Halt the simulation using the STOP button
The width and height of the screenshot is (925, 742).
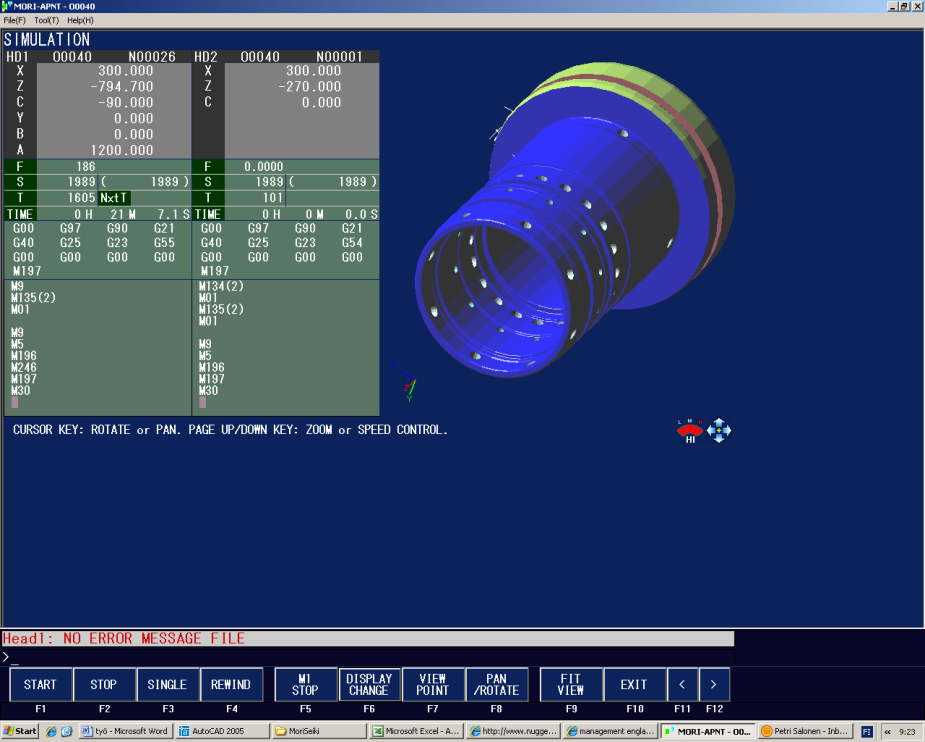coord(104,685)
